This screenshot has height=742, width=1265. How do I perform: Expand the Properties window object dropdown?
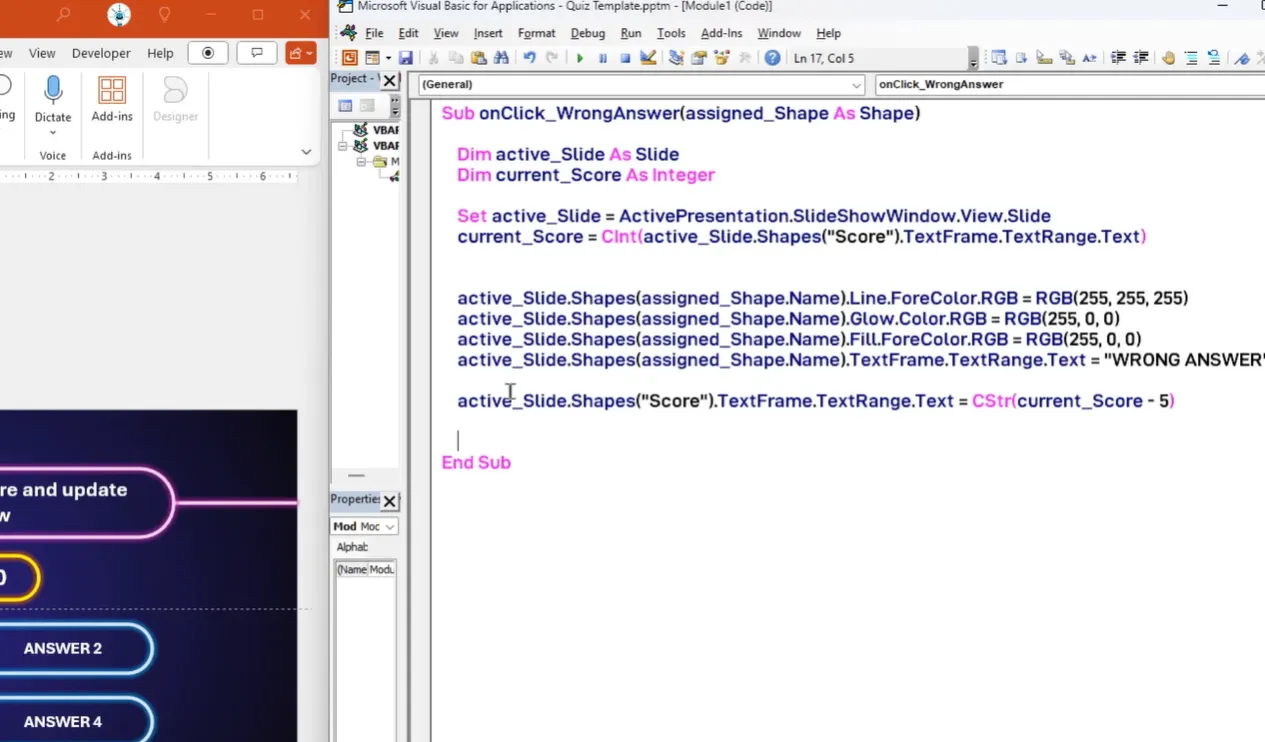pyautogui.click(x=389, y=526)
